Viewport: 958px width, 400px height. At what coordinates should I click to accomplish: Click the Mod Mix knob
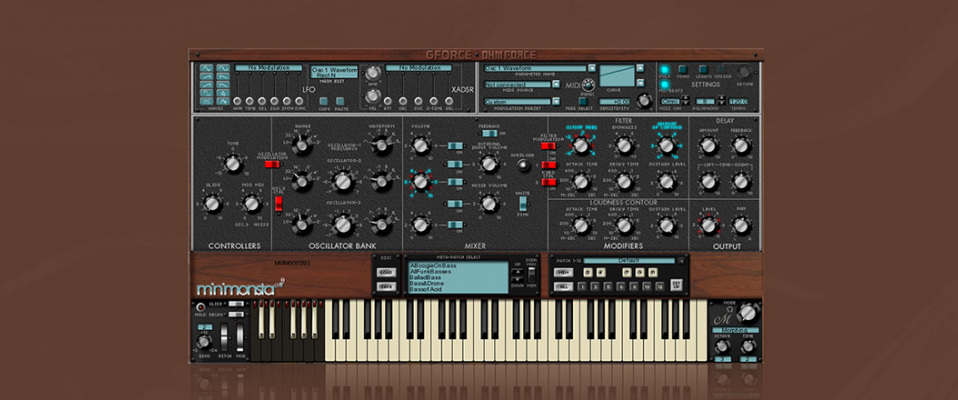point(251,203)
